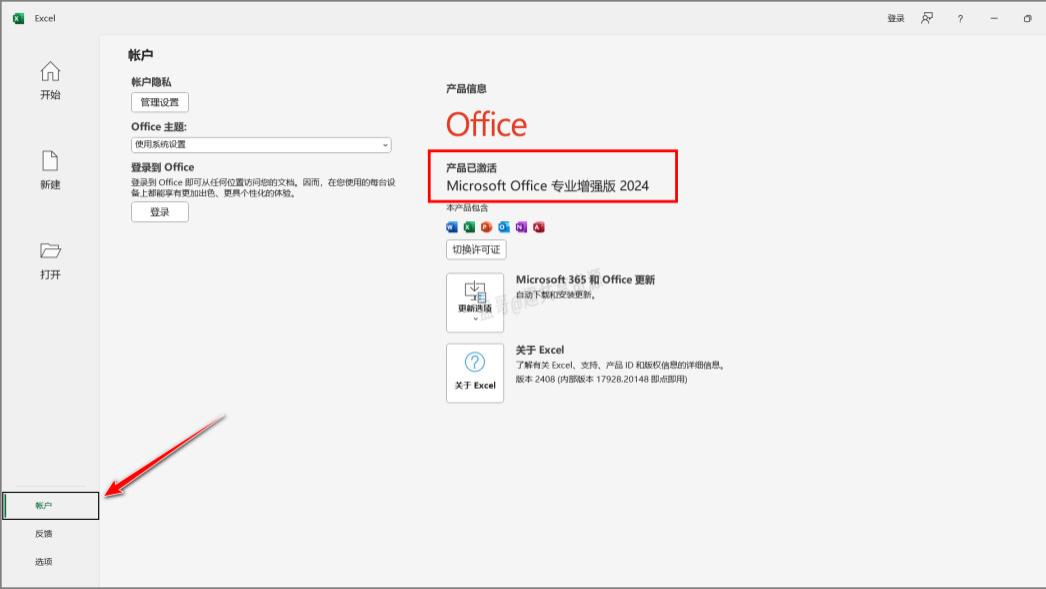Click the Word product icon
This screenshot has width=1046, height=589.
pyautogui.click(x=452, y=227)
